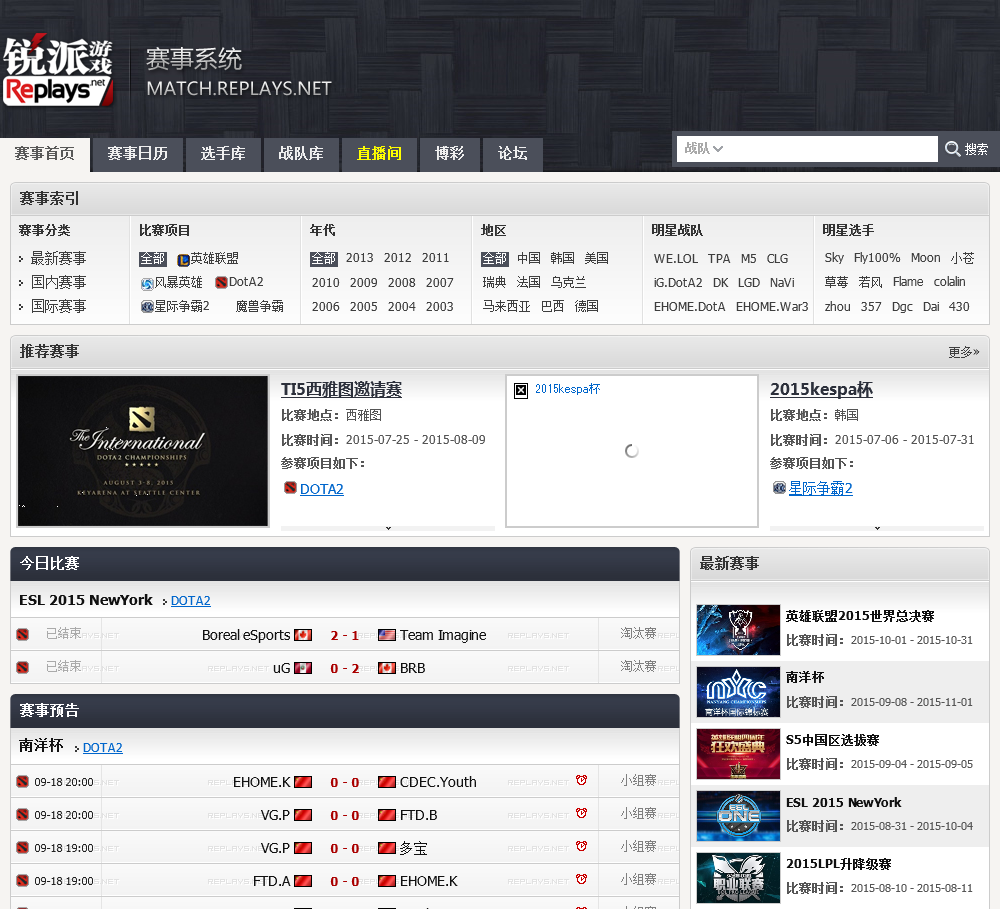
Task: Click the Boreal eSports 2 - 1 score
Action: coord(344,635)
